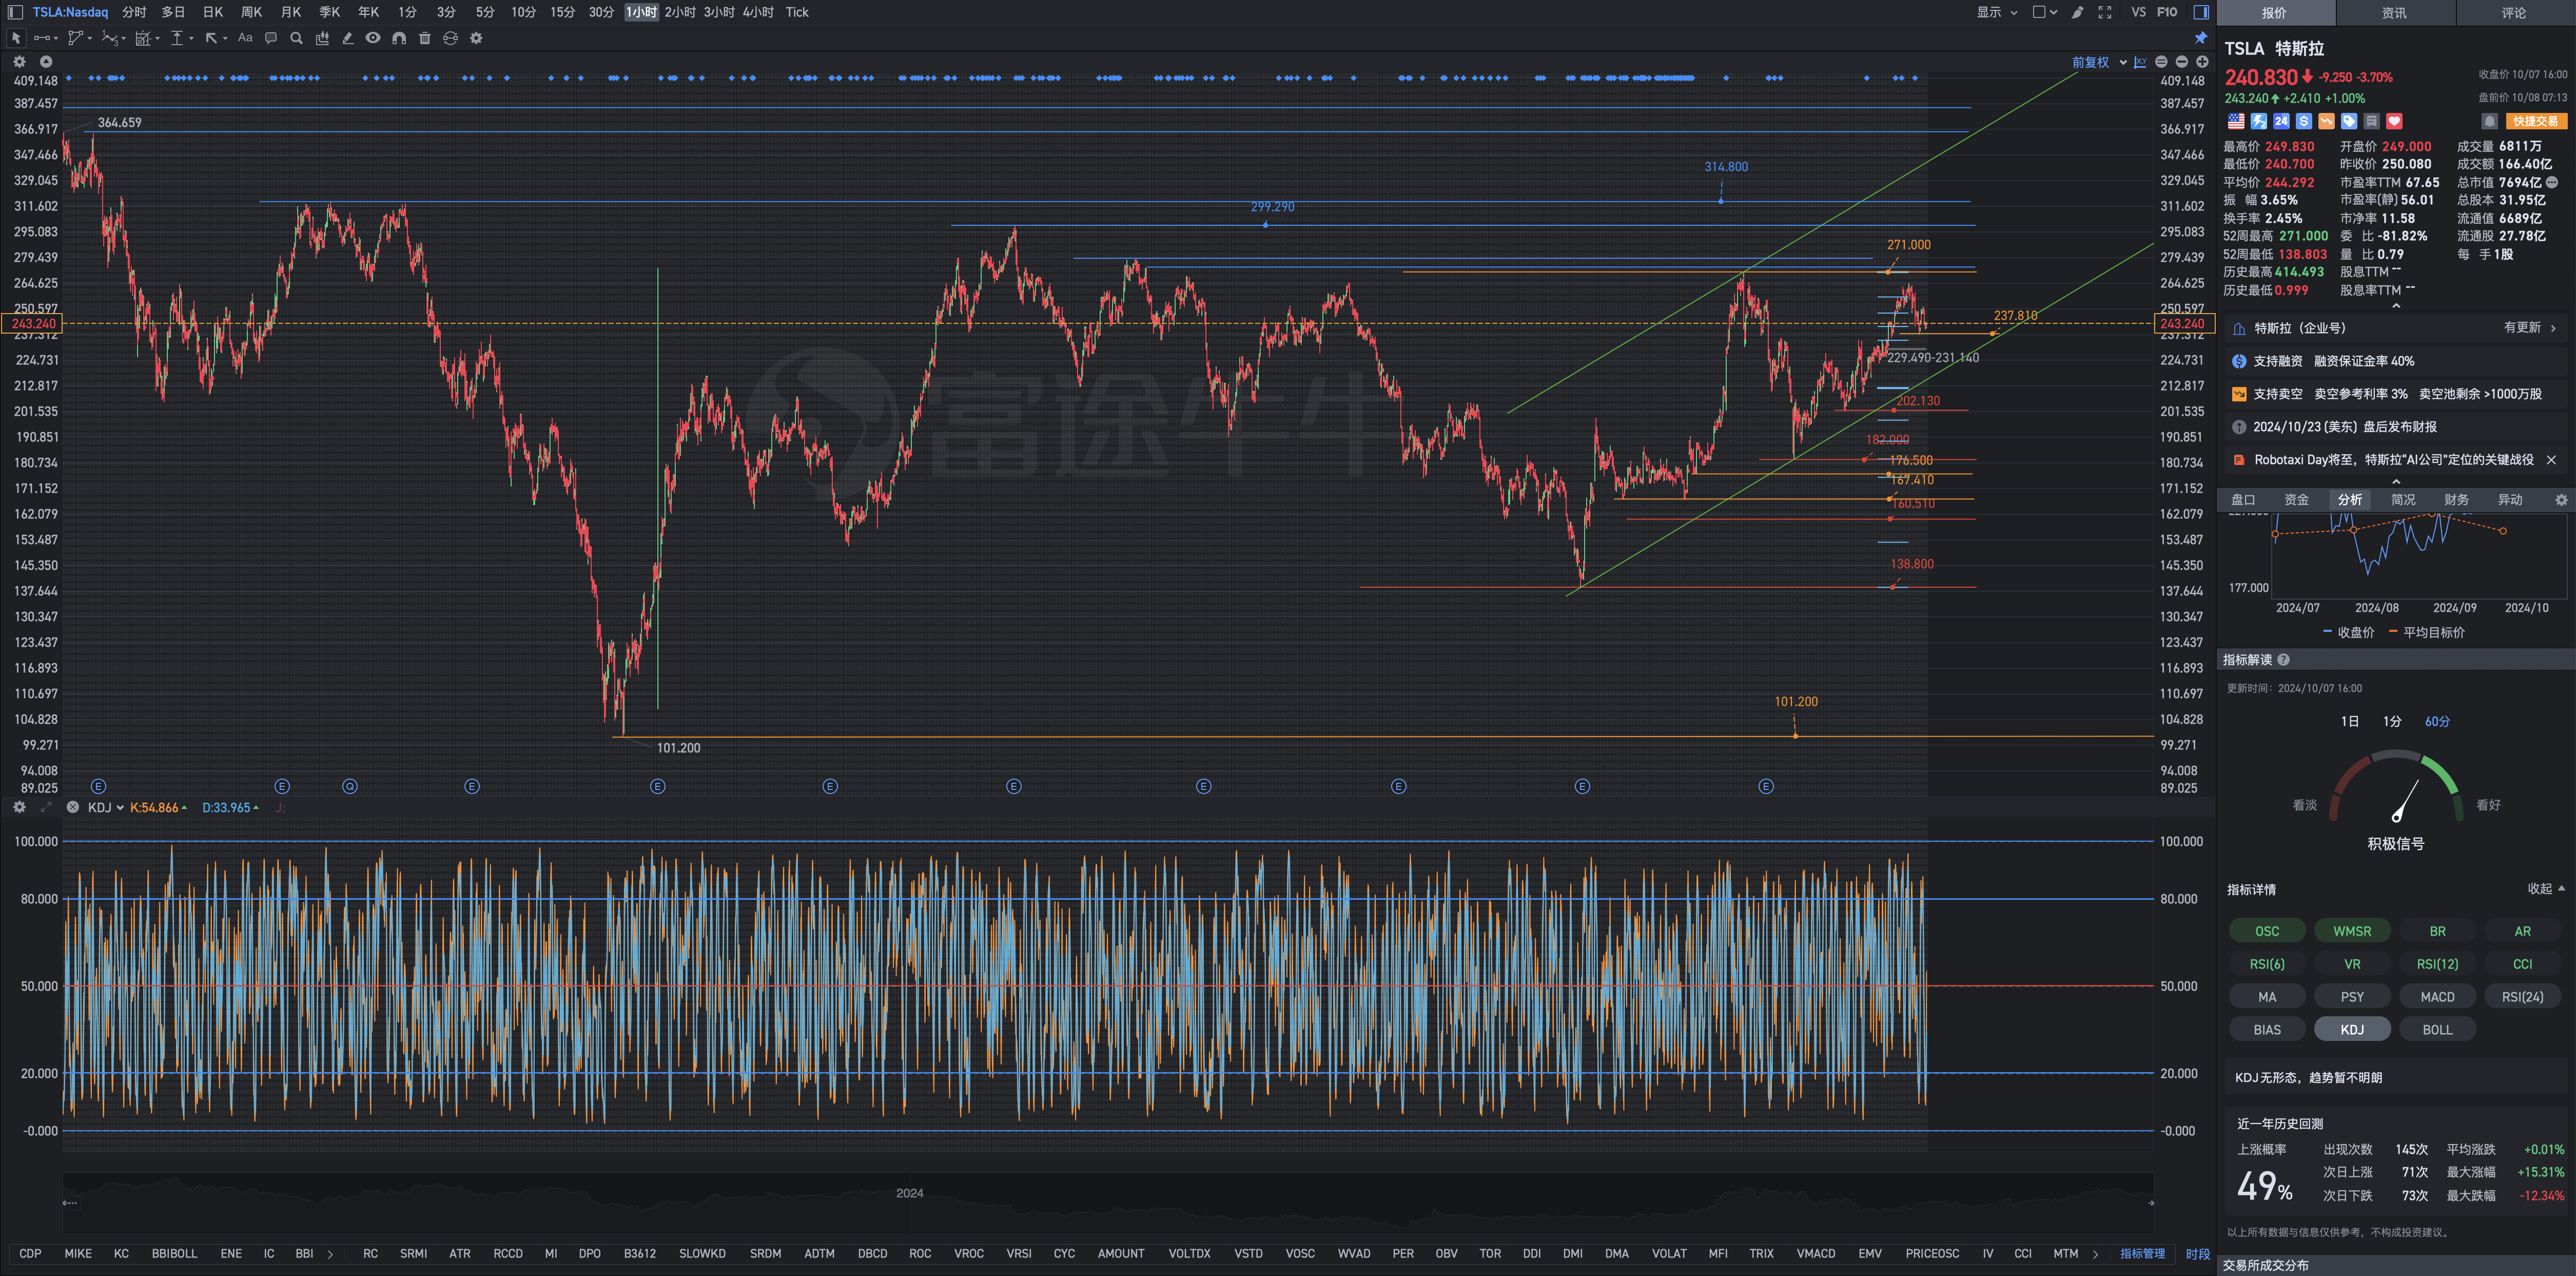The width and height of the screenshot is (2576, 1276).
Task: Toggle the right quote panel icon
Action: (x=2201, y=12)
